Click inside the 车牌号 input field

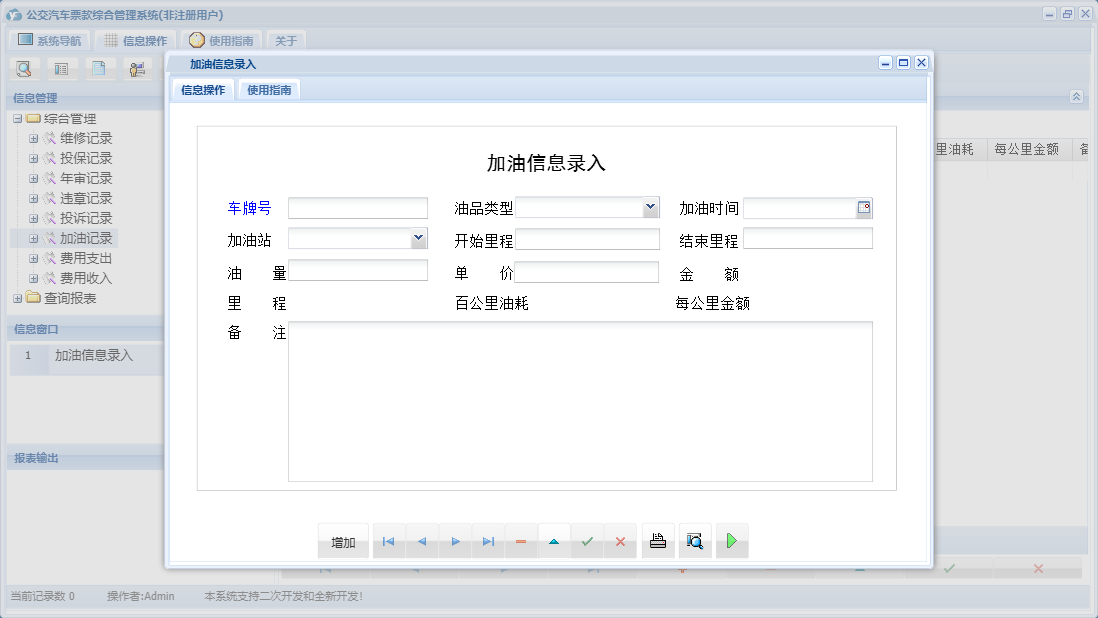click(x=357, y=207)
